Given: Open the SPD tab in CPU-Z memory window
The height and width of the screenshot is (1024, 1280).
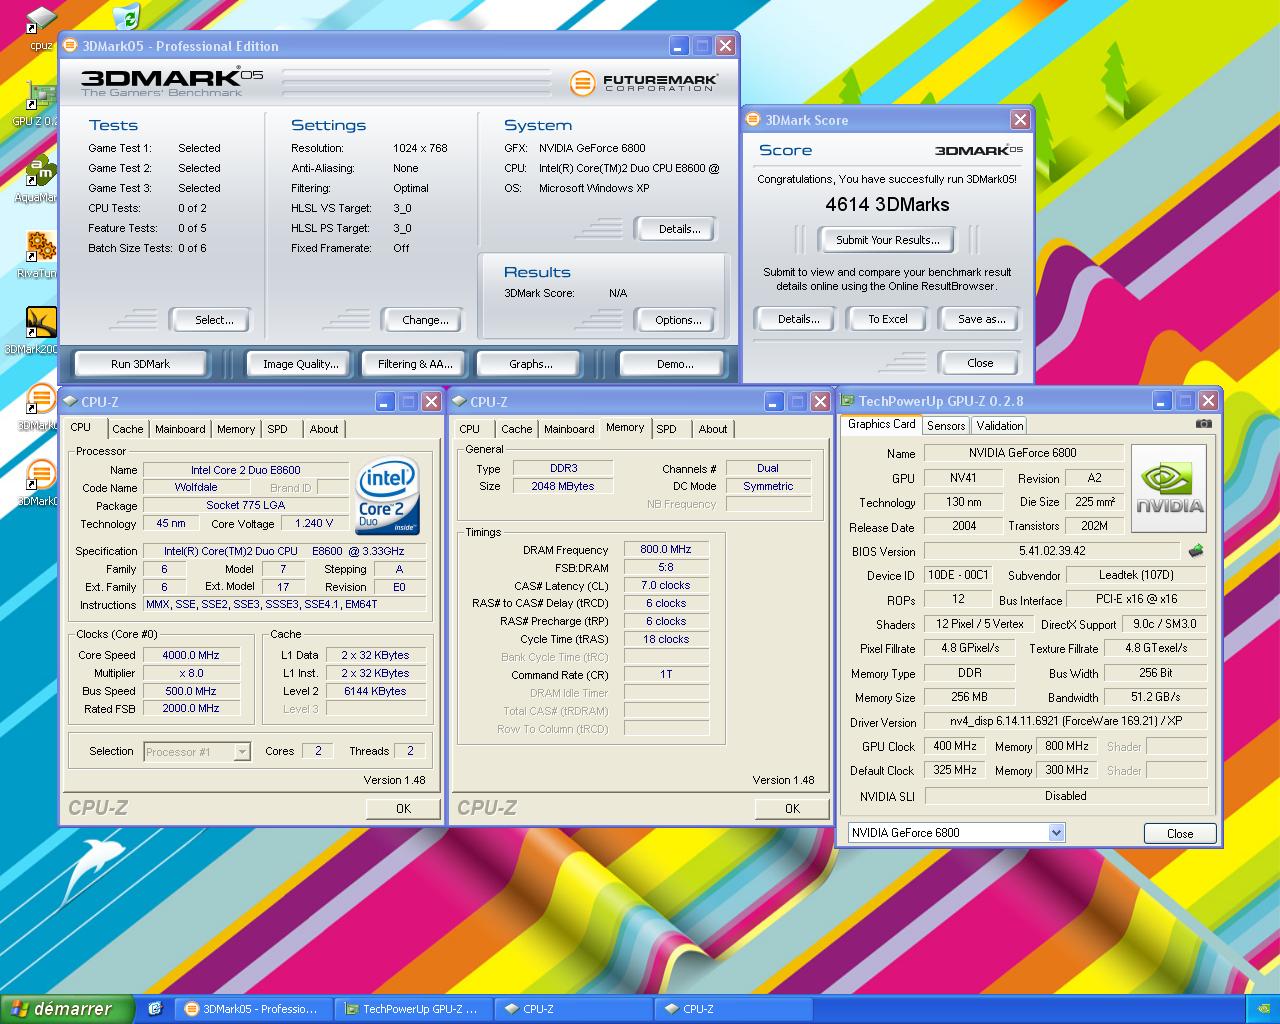Looking at the screenshot, I should coord(666,429).
